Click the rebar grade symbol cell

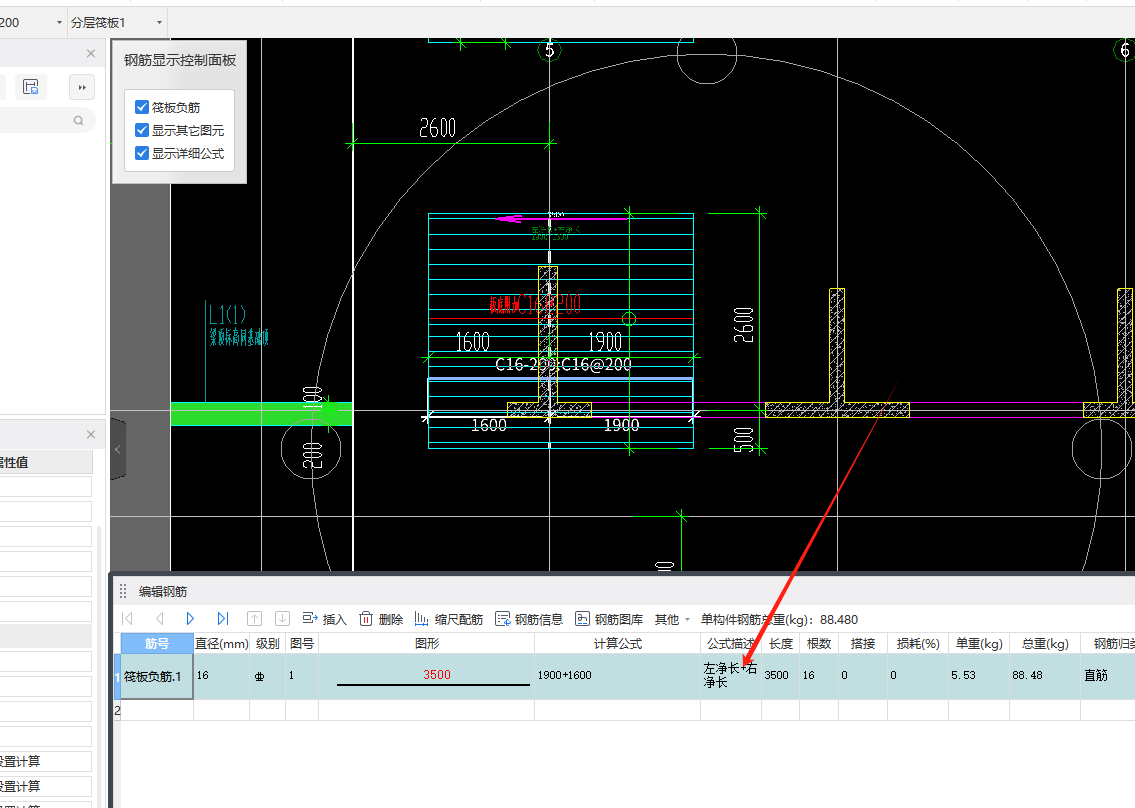(267, 676)
